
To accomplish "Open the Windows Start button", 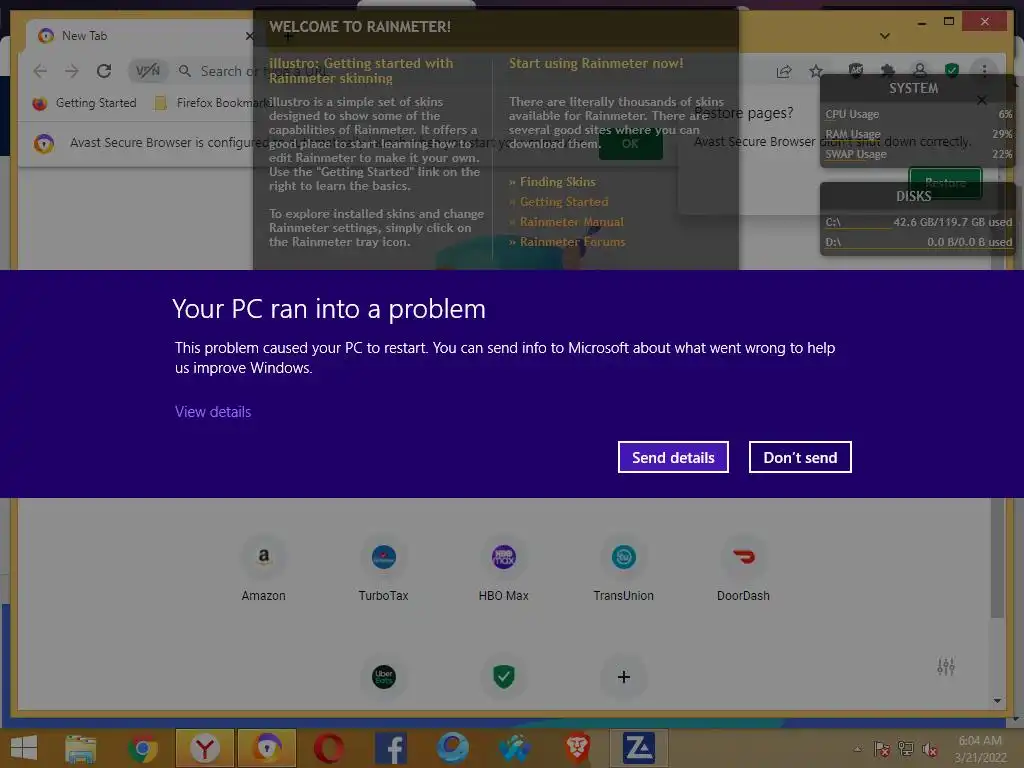I will pos(24,748).
